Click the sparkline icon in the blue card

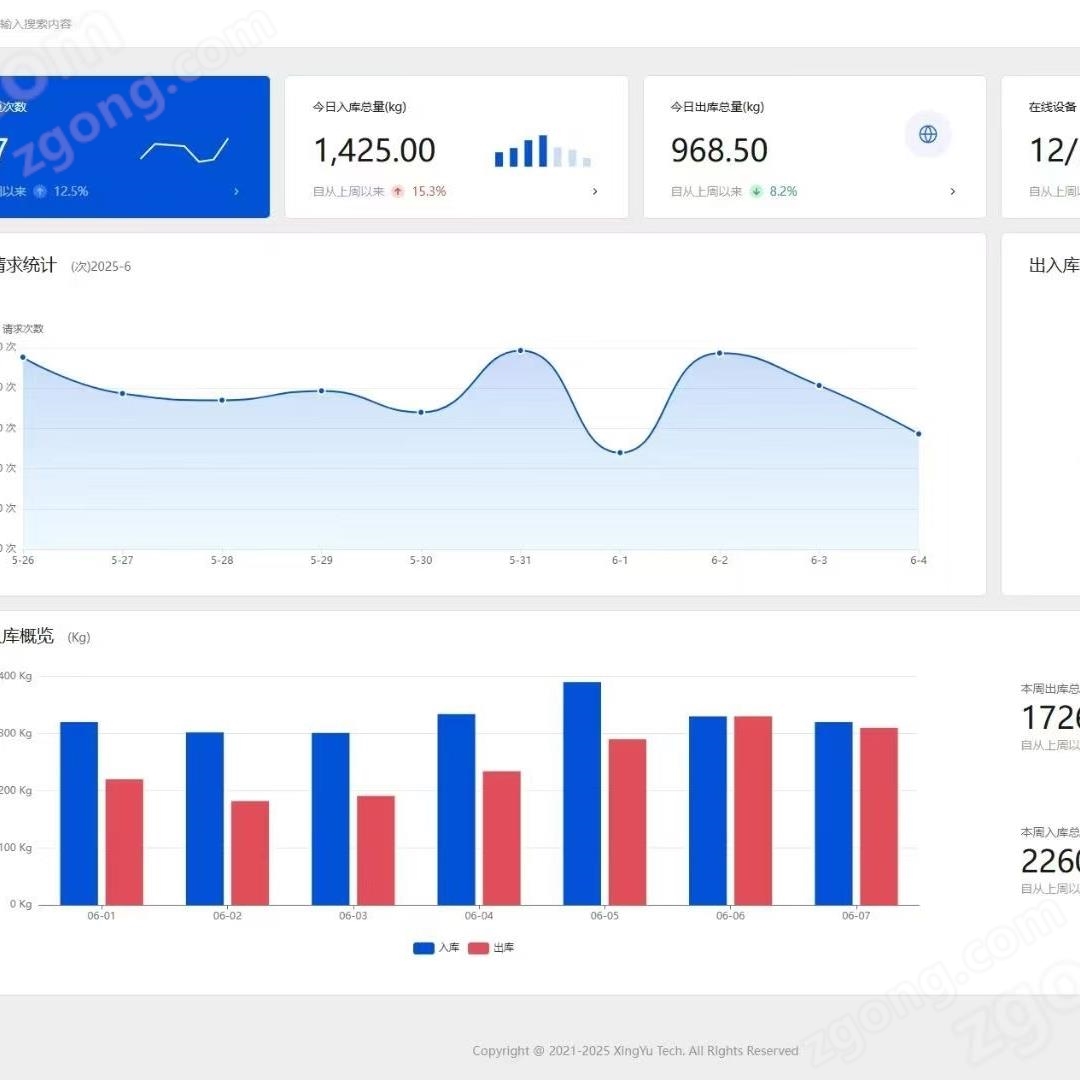tap(184, 150)
